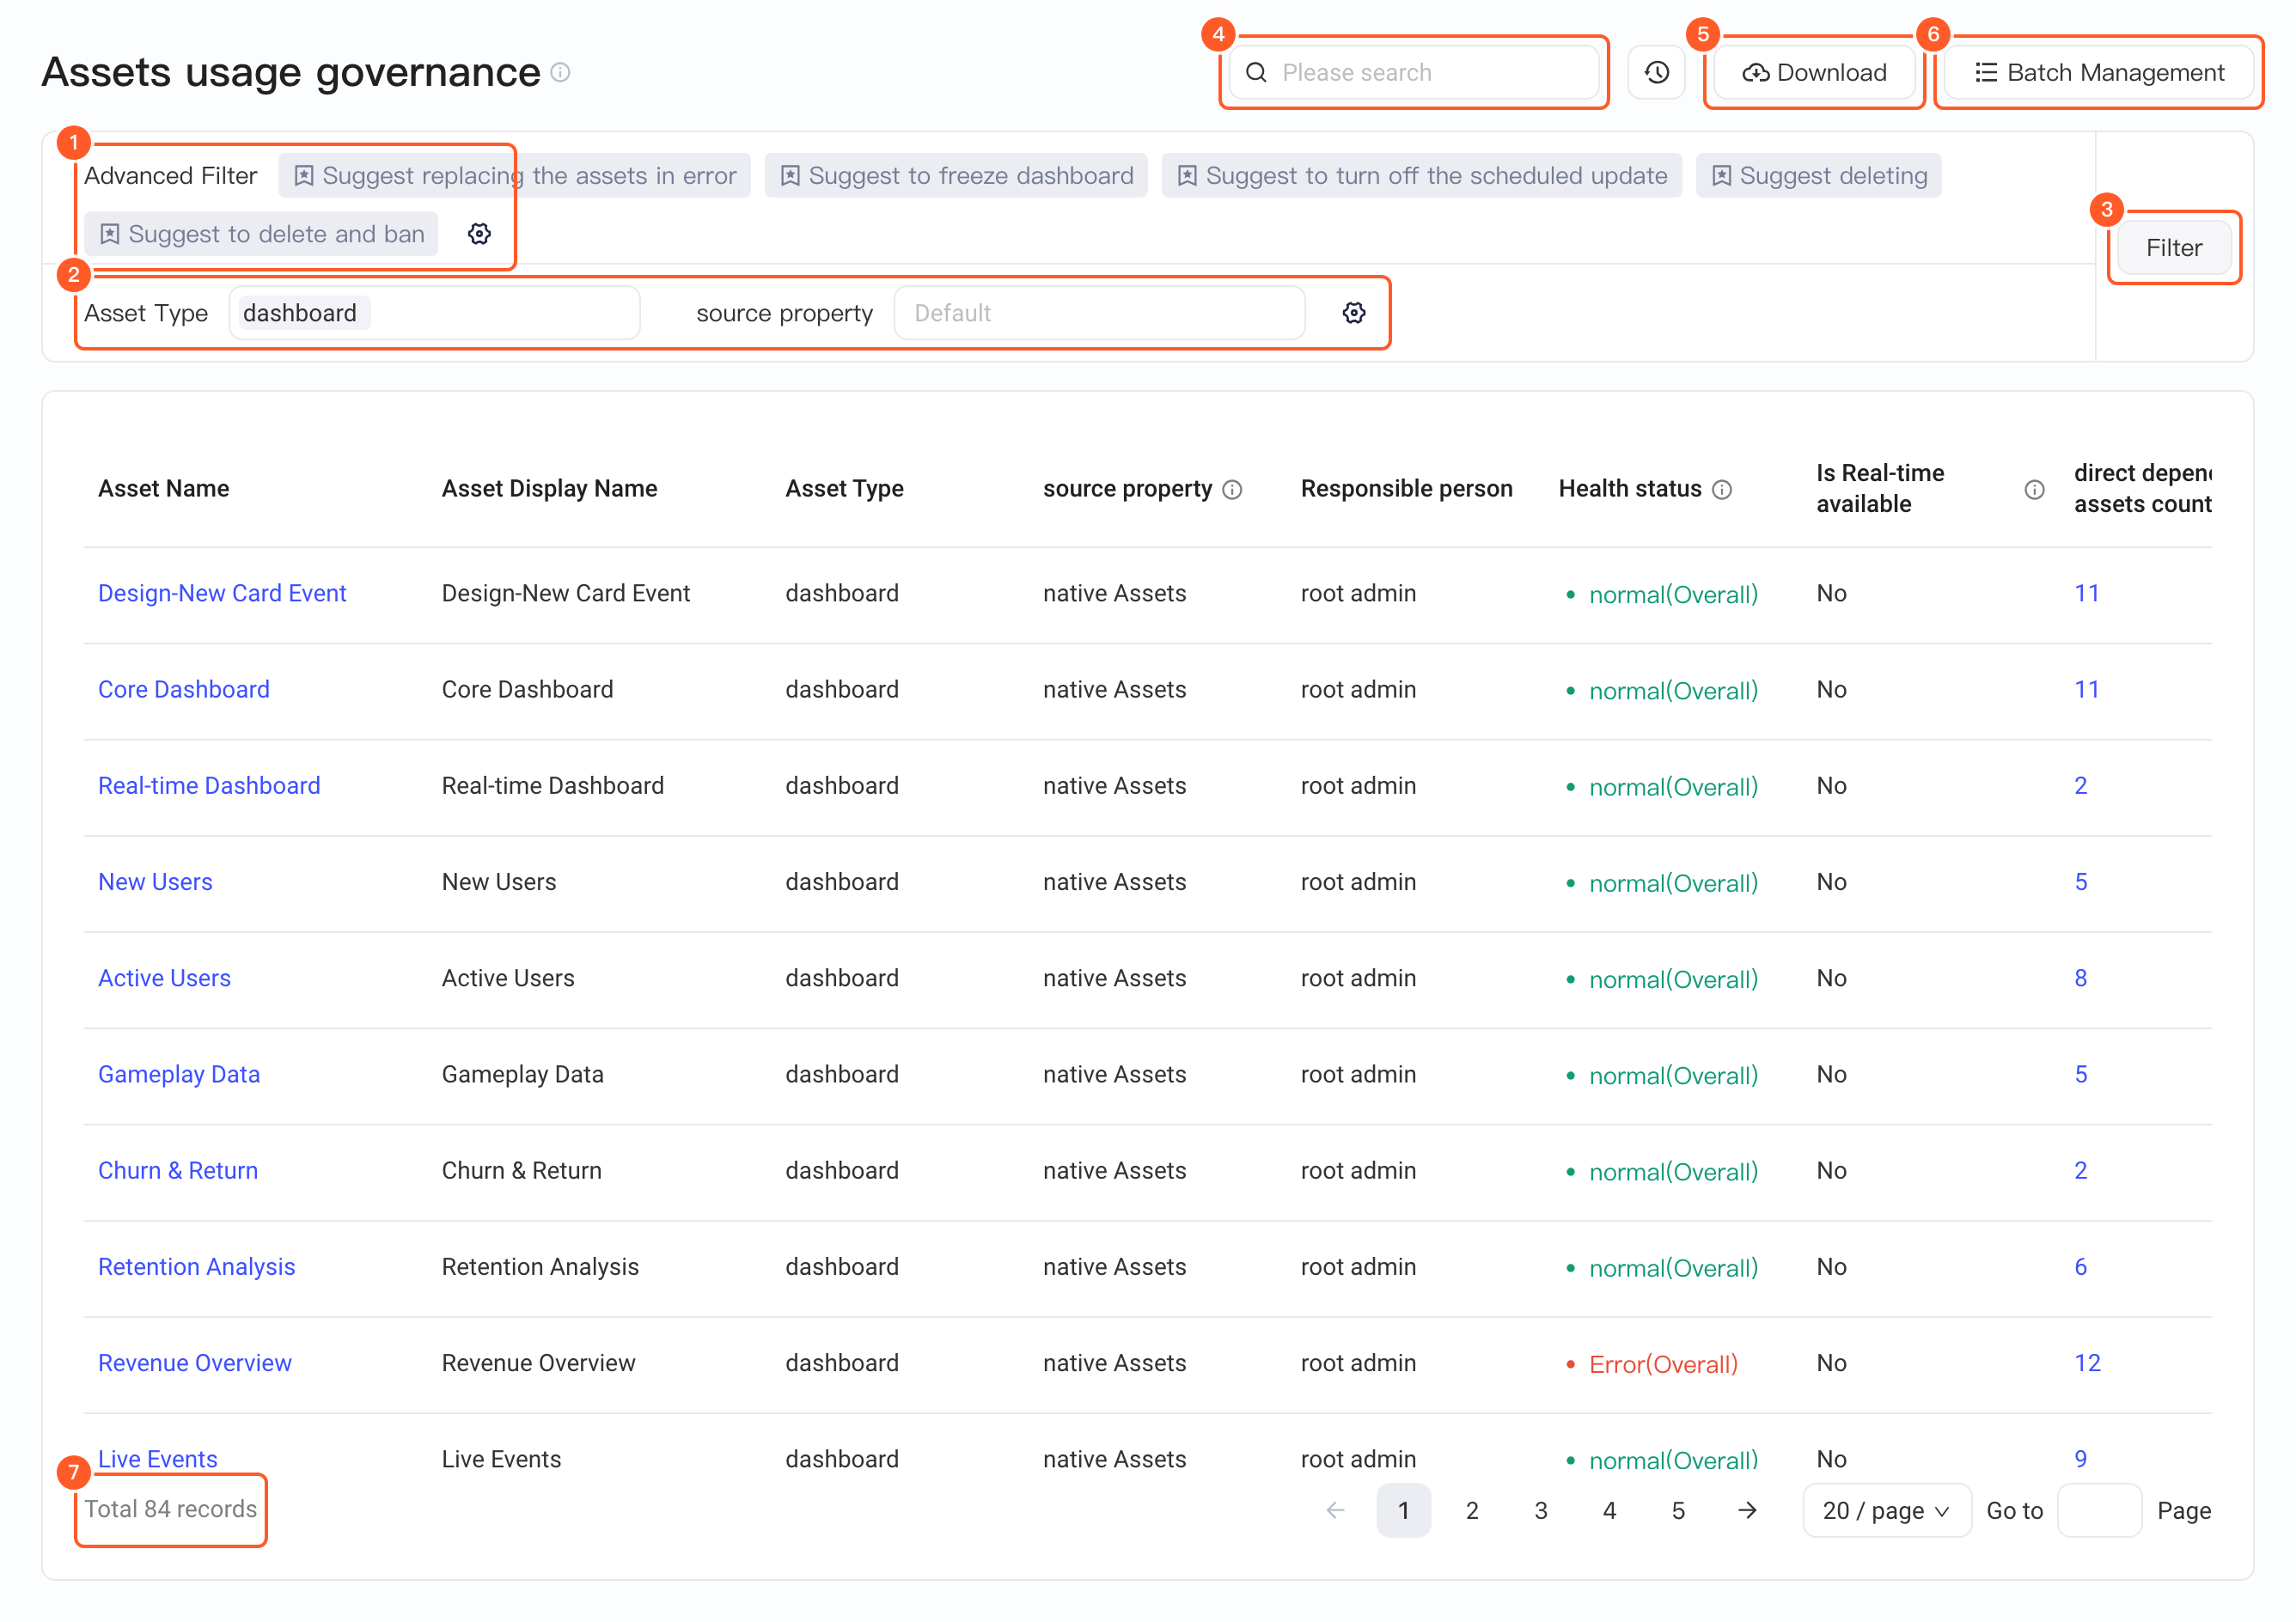Open Live Events asset link
The image size is (2296, 1622).
tap(158, 1459)
